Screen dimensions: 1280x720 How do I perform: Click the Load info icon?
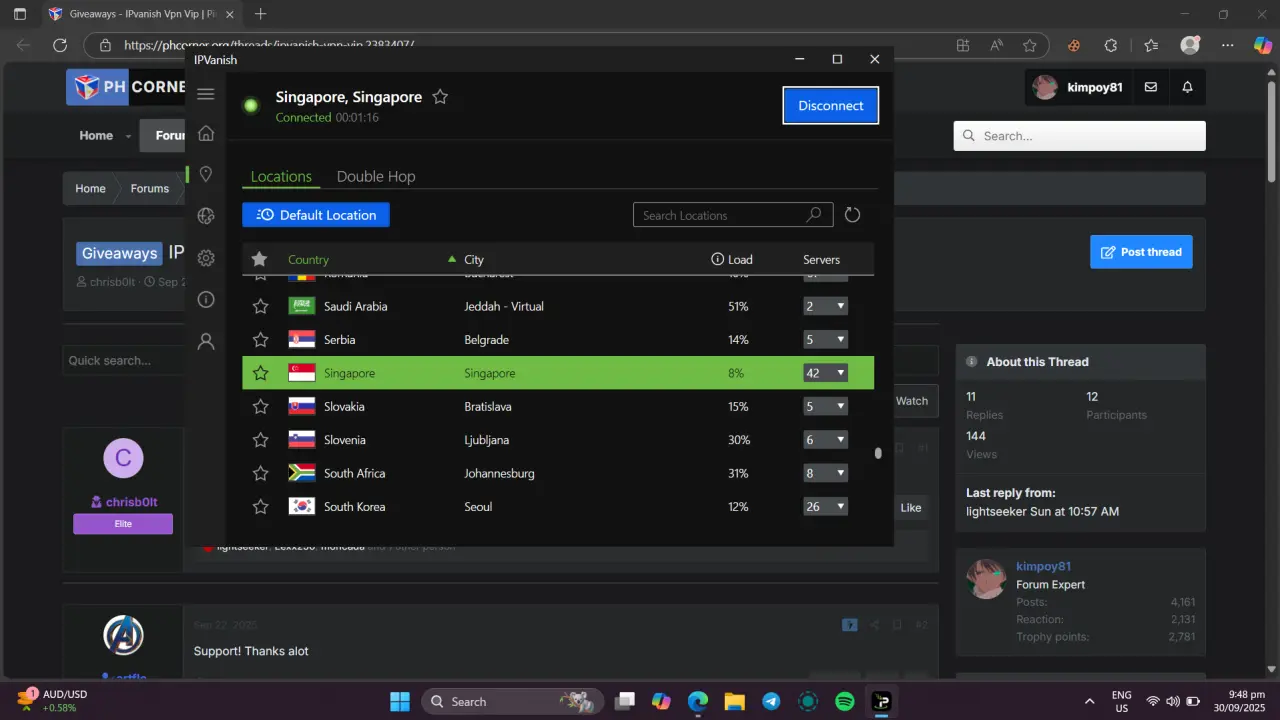coord(717,259)
